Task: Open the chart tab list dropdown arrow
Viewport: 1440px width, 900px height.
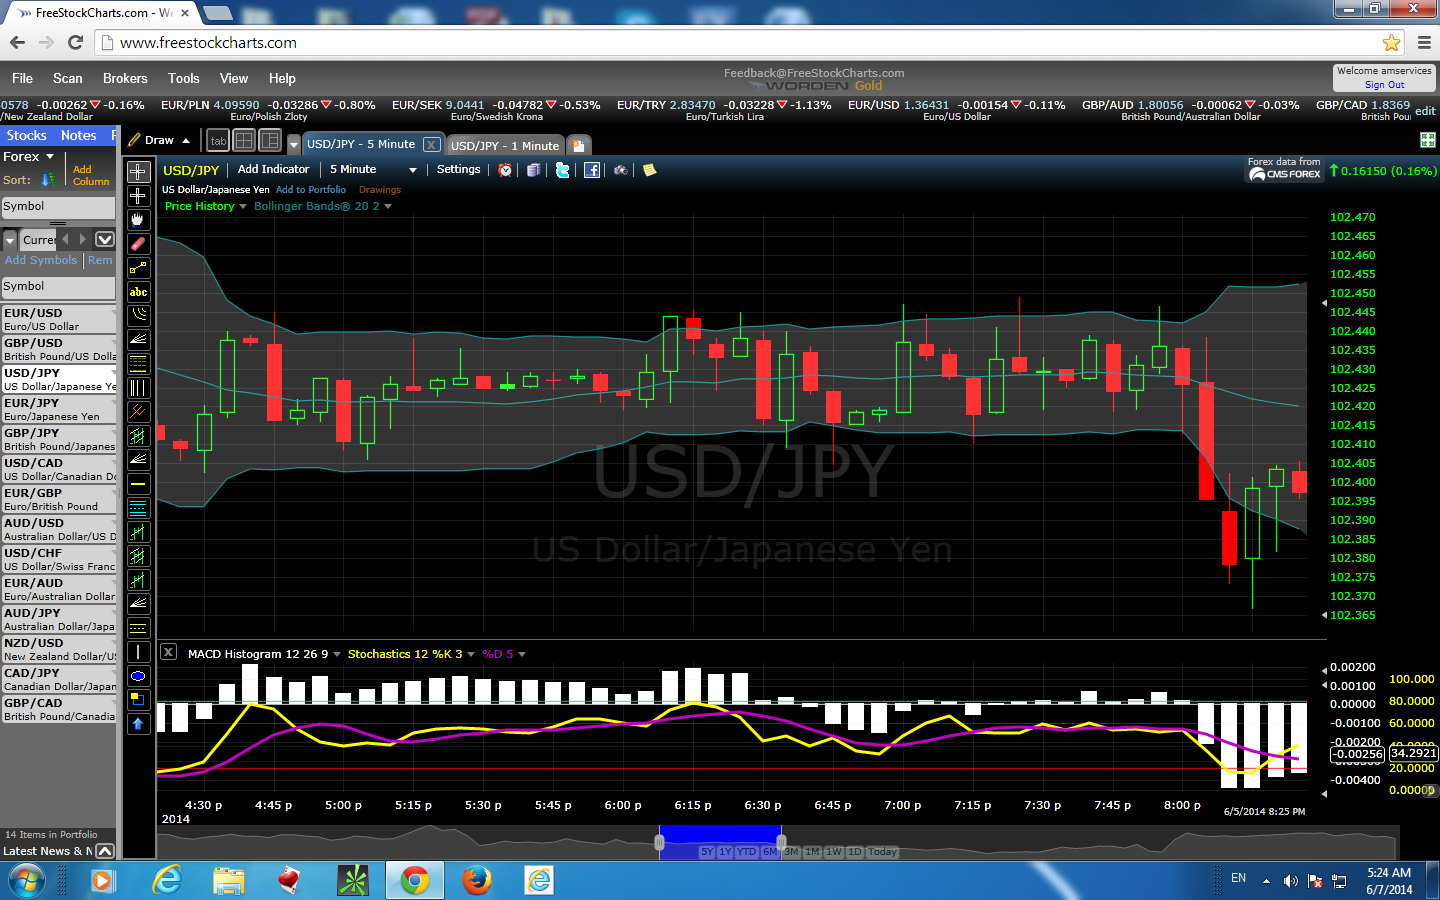Action: click(x=294, y=145)
